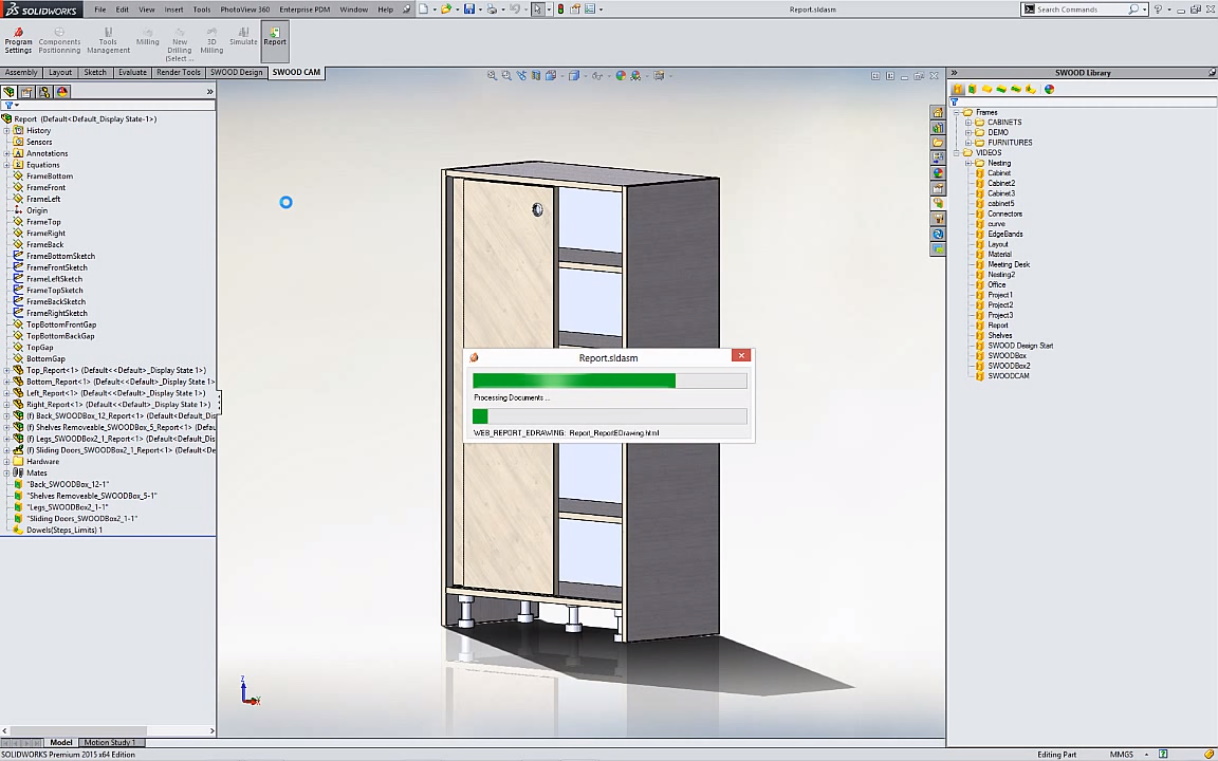
Task: Switch to the Motion Study 1 tab
Action: 111,742
